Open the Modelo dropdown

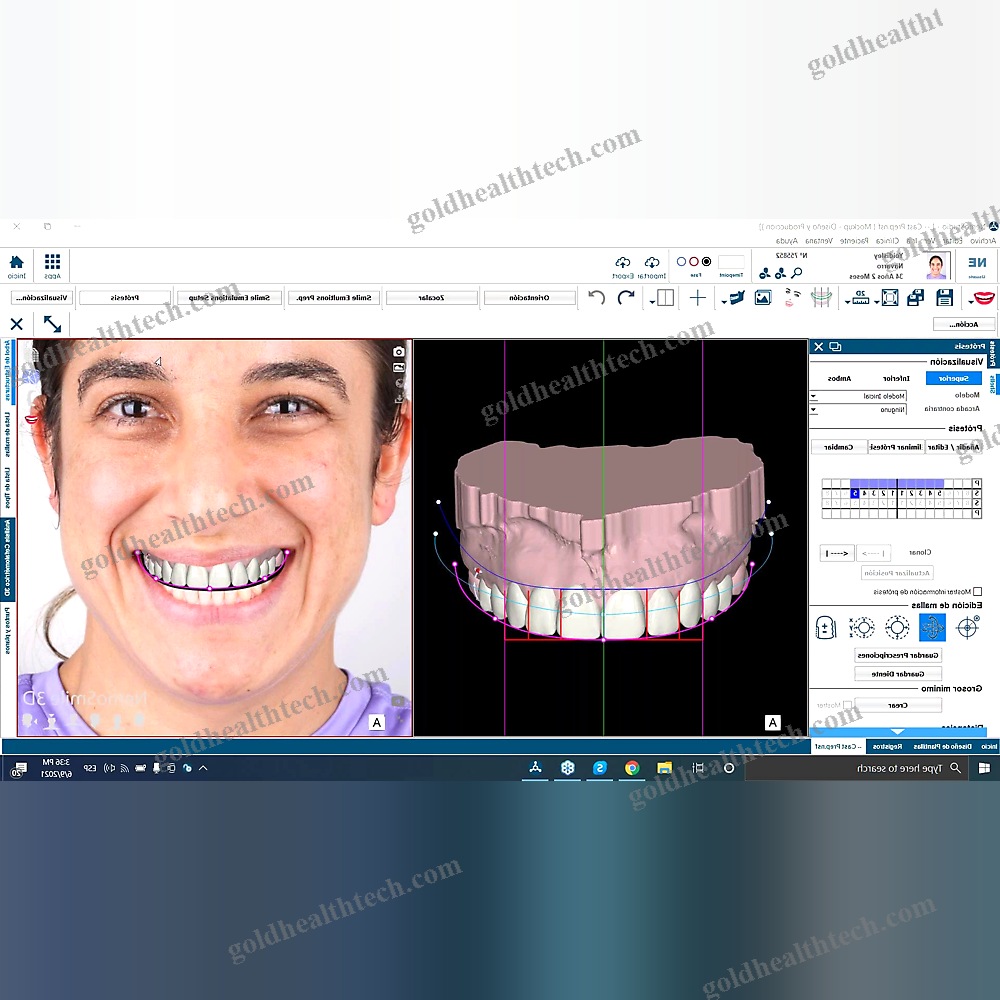click(858, 396)
